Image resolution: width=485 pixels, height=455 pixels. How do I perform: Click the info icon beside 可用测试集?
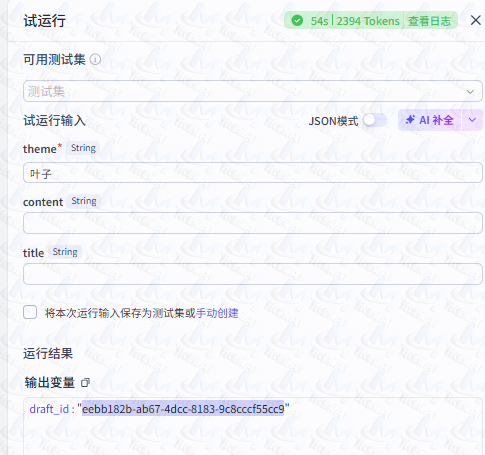pos(95,59)
